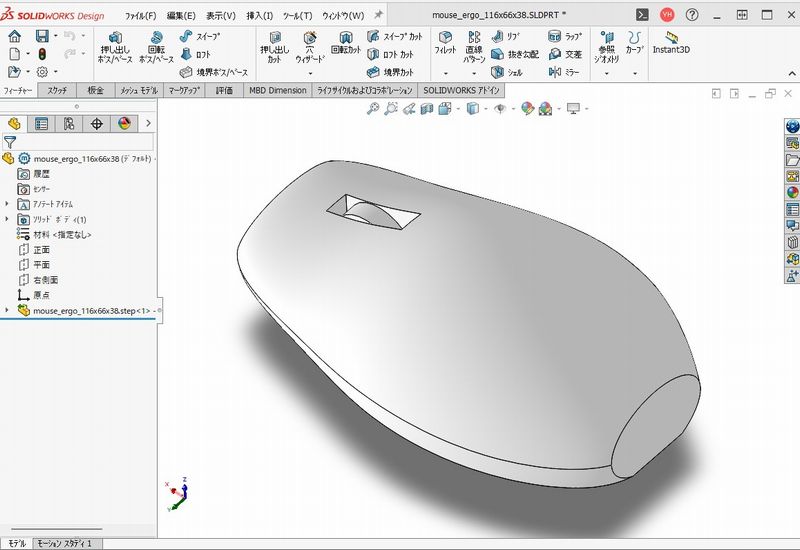Image resolution: width=800 pixels, height=550 pixels.
Task: Open the Save dropdown arrow
Action: pos(55,36)
